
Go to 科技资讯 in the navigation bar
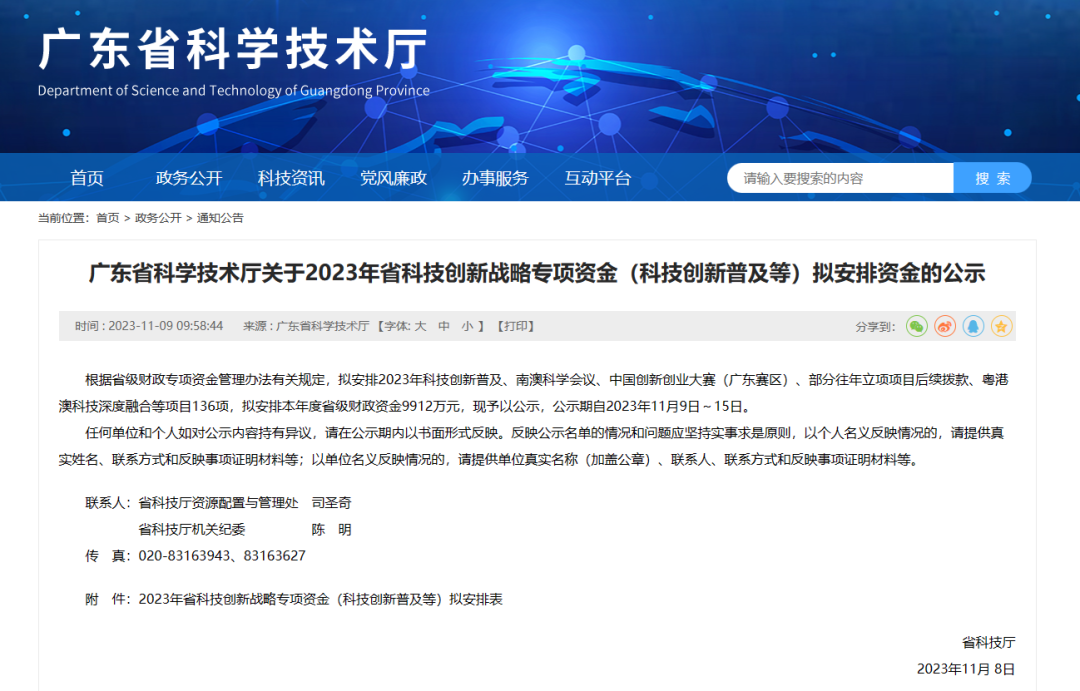[x=291, y=178]
